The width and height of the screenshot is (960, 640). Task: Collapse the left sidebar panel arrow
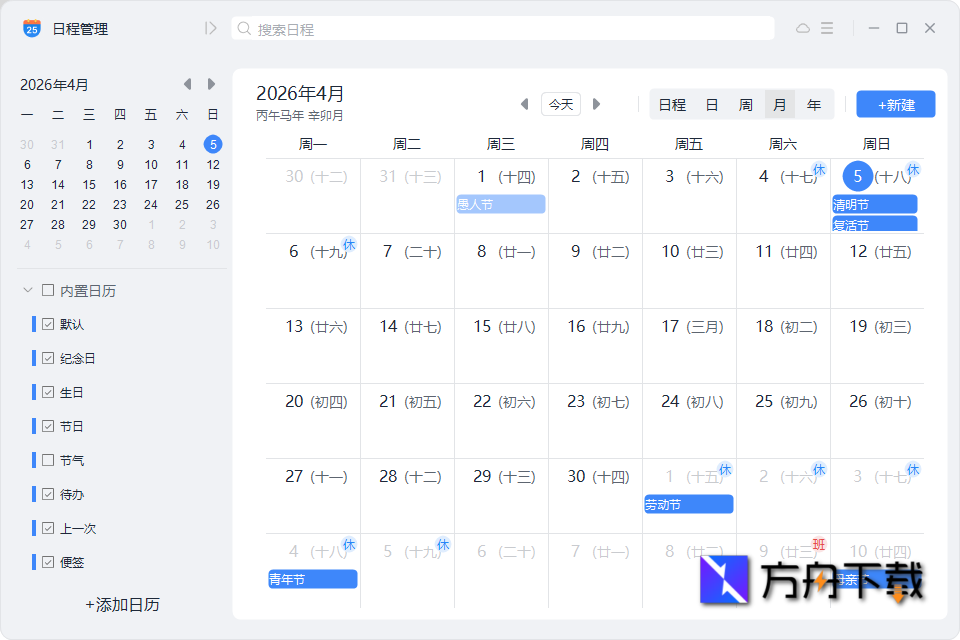point(209,28)
